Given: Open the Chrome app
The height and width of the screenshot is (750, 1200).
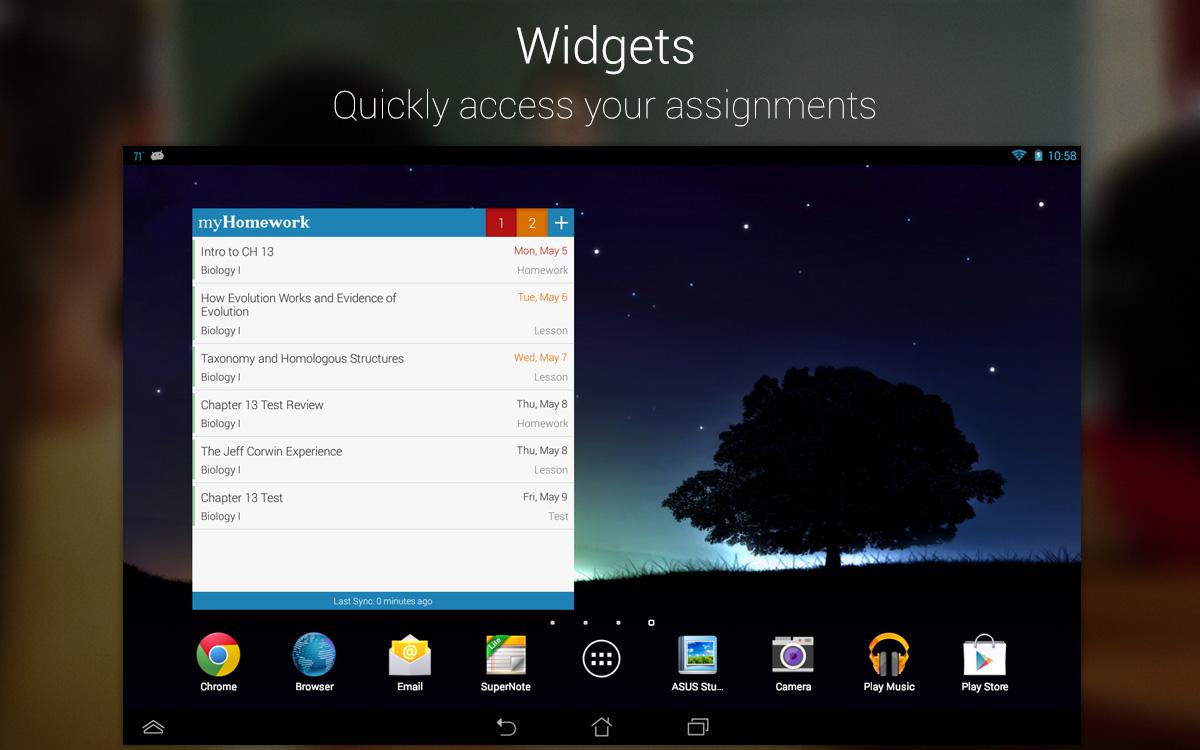Looking at the screenshot, I should [x=218, y=661].
